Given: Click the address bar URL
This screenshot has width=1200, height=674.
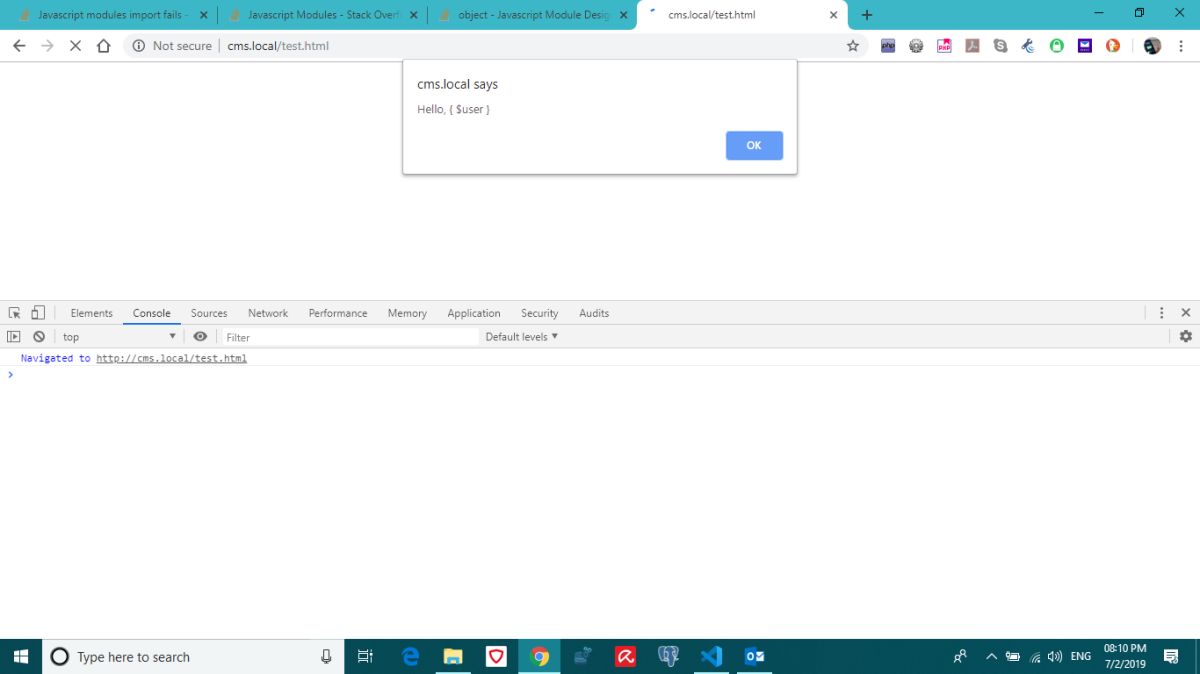Looking at the screenshot, I should [x=278, y=46].
